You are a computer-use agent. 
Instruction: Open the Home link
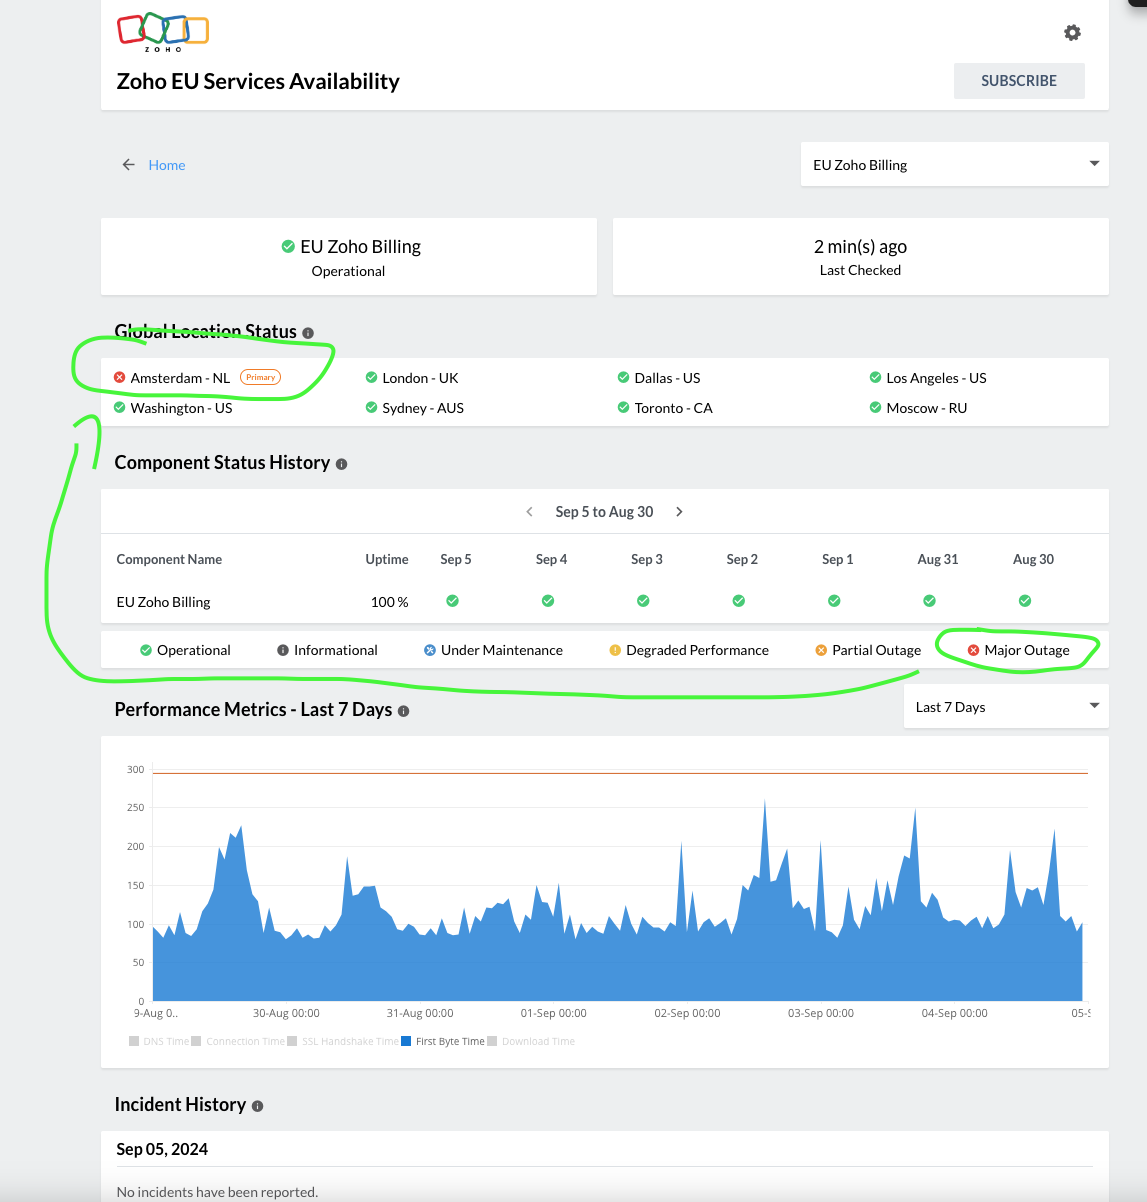click(167, 165)
